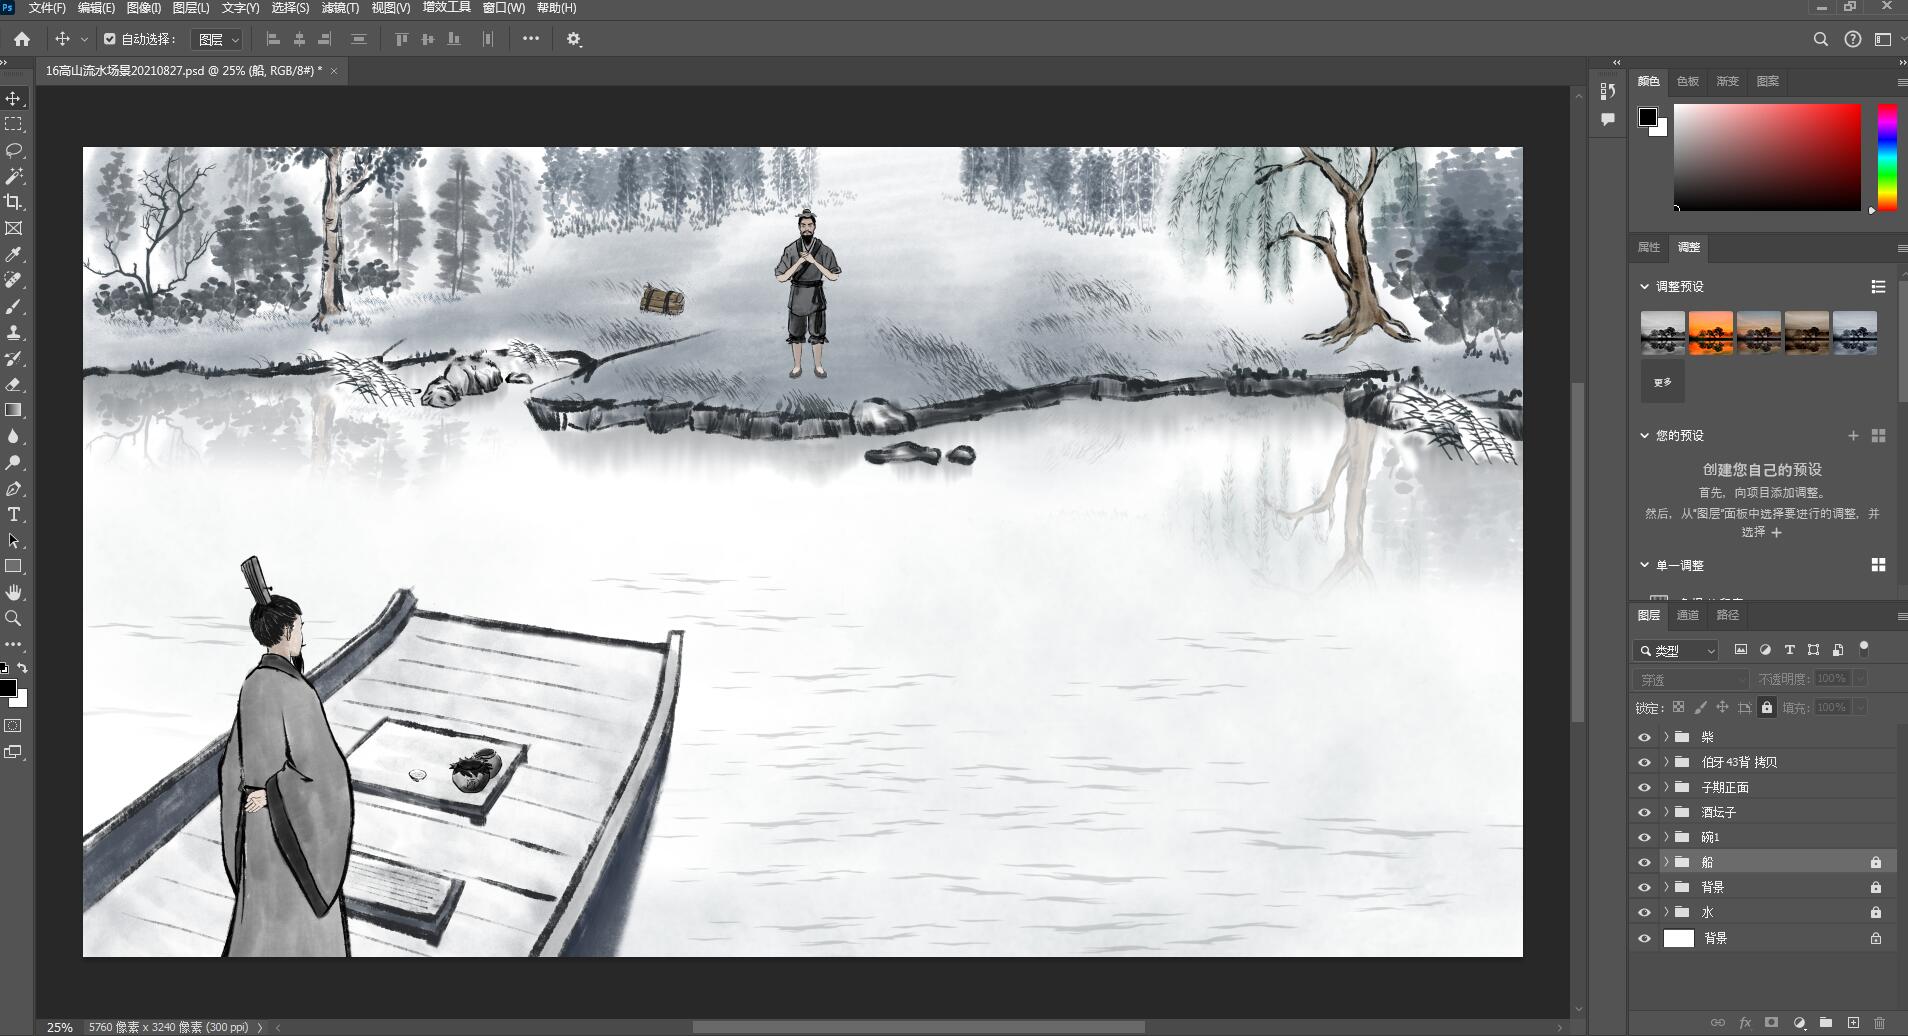Switch to the 路径 tab
The width and height of the screenshot is (1908, 1036).
[1728, 615]
